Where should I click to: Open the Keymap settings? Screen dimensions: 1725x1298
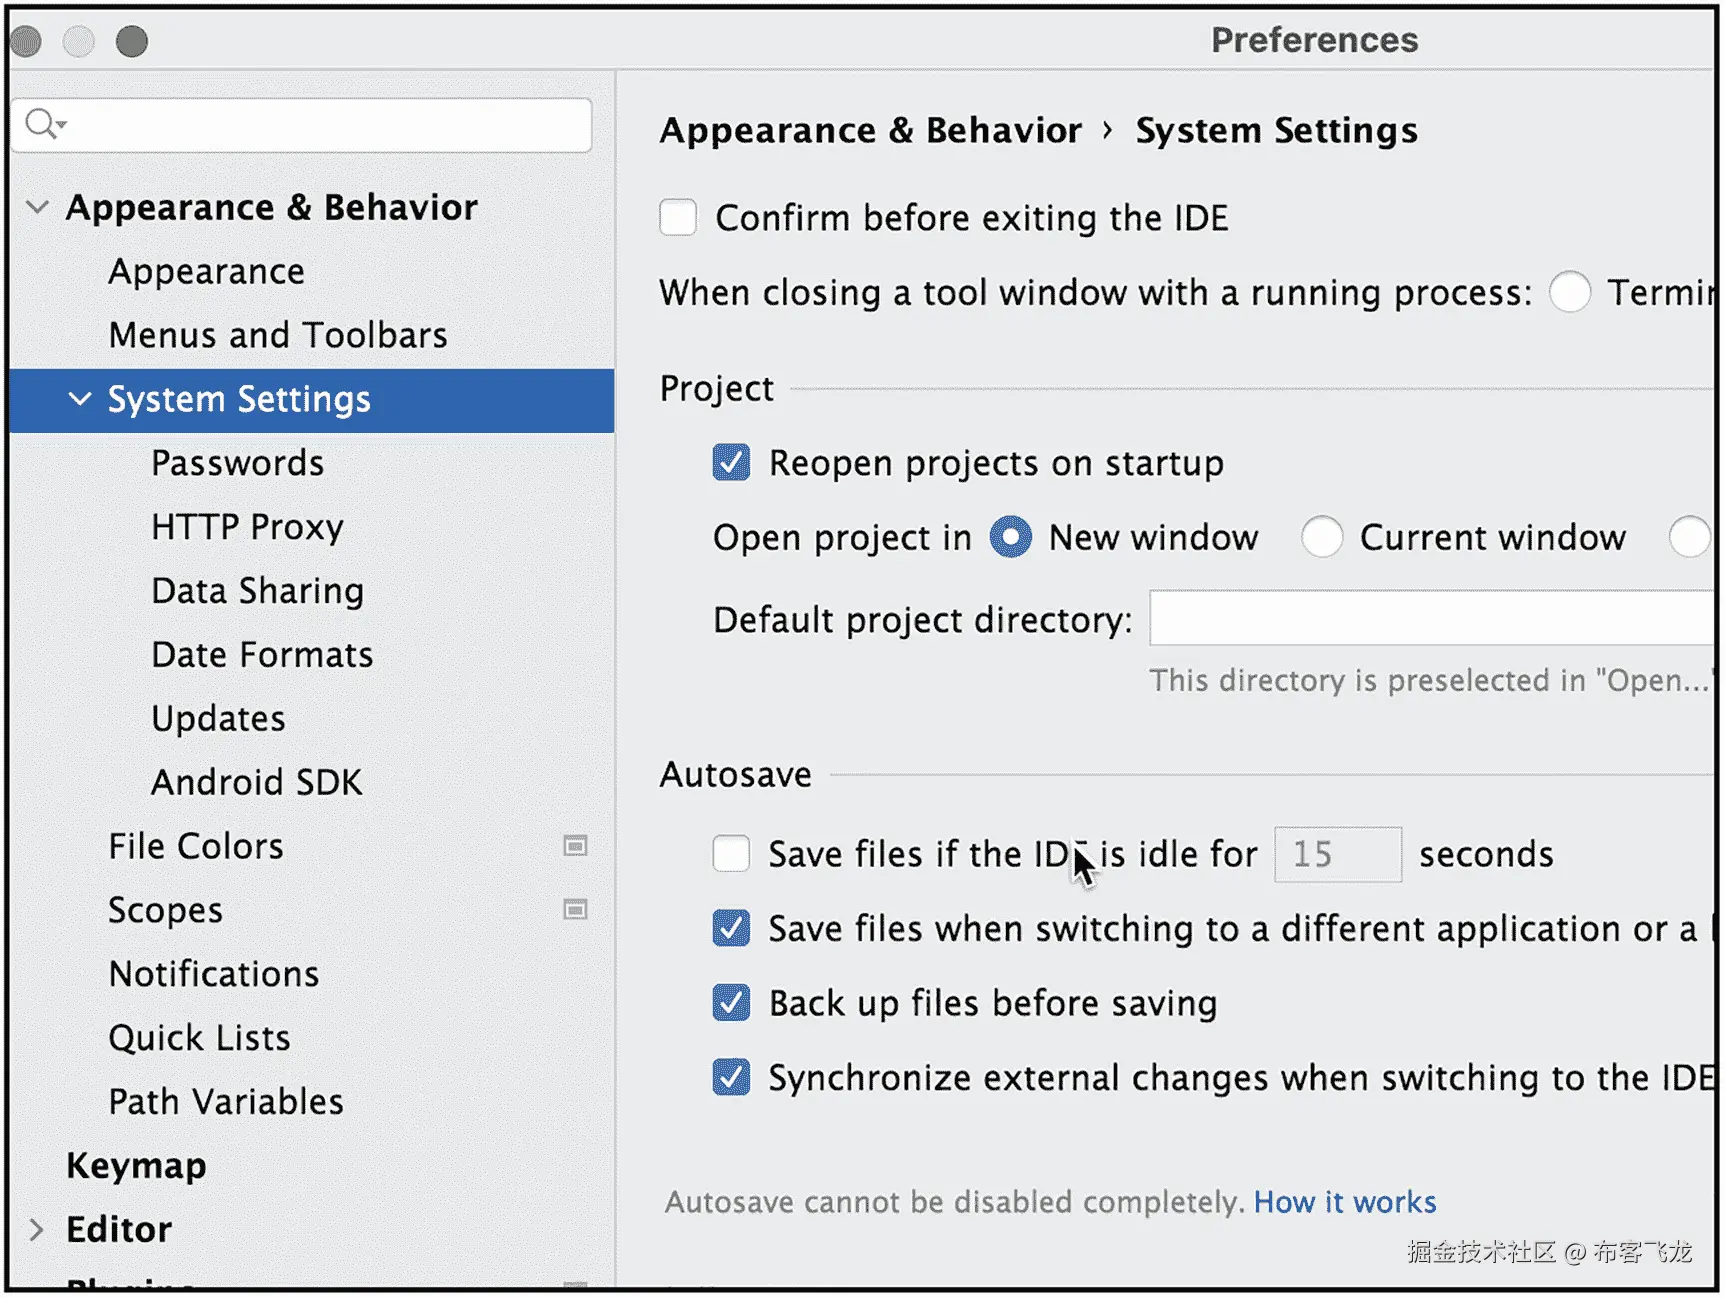[x=136, y=1166]
